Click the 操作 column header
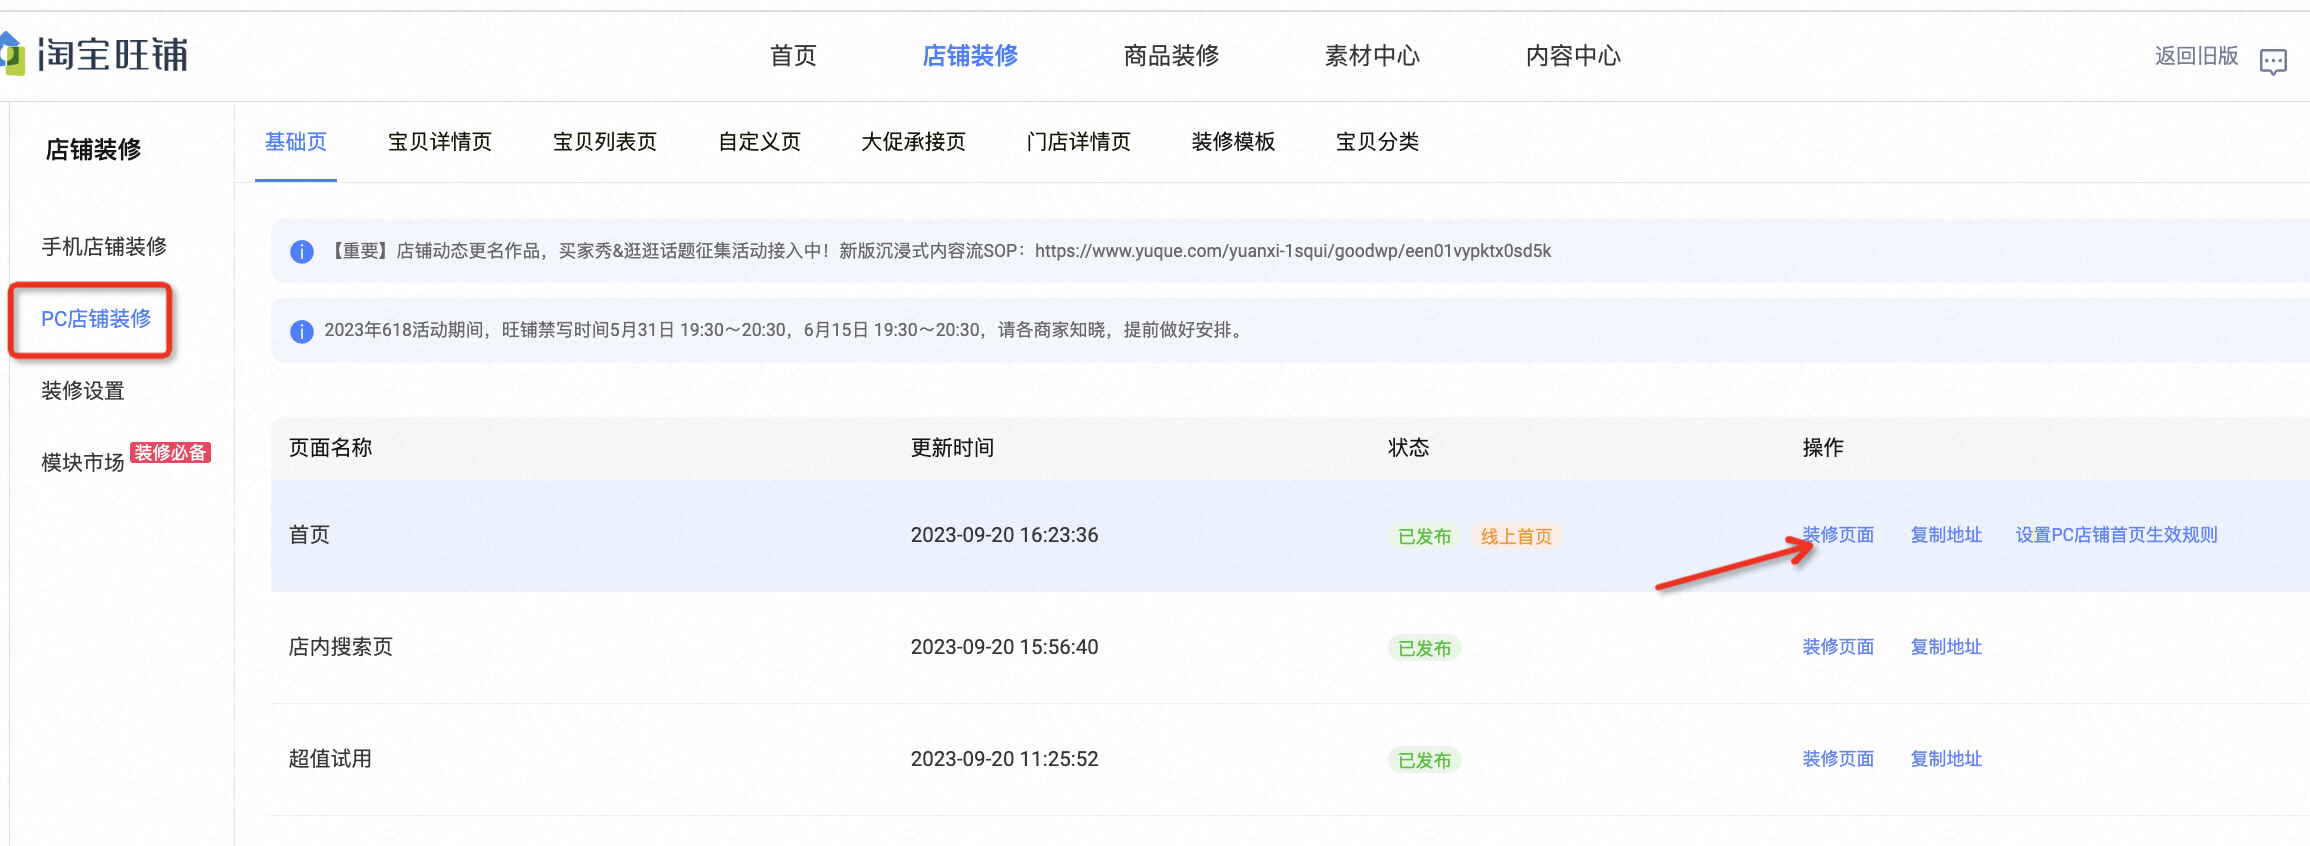Viewport: 2310px width, 846px height. tap(1823, 448)
